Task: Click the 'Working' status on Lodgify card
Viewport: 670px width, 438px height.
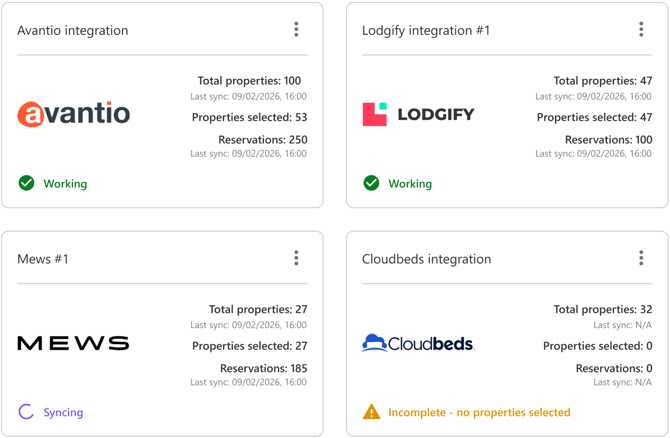Action: point(410,184)
